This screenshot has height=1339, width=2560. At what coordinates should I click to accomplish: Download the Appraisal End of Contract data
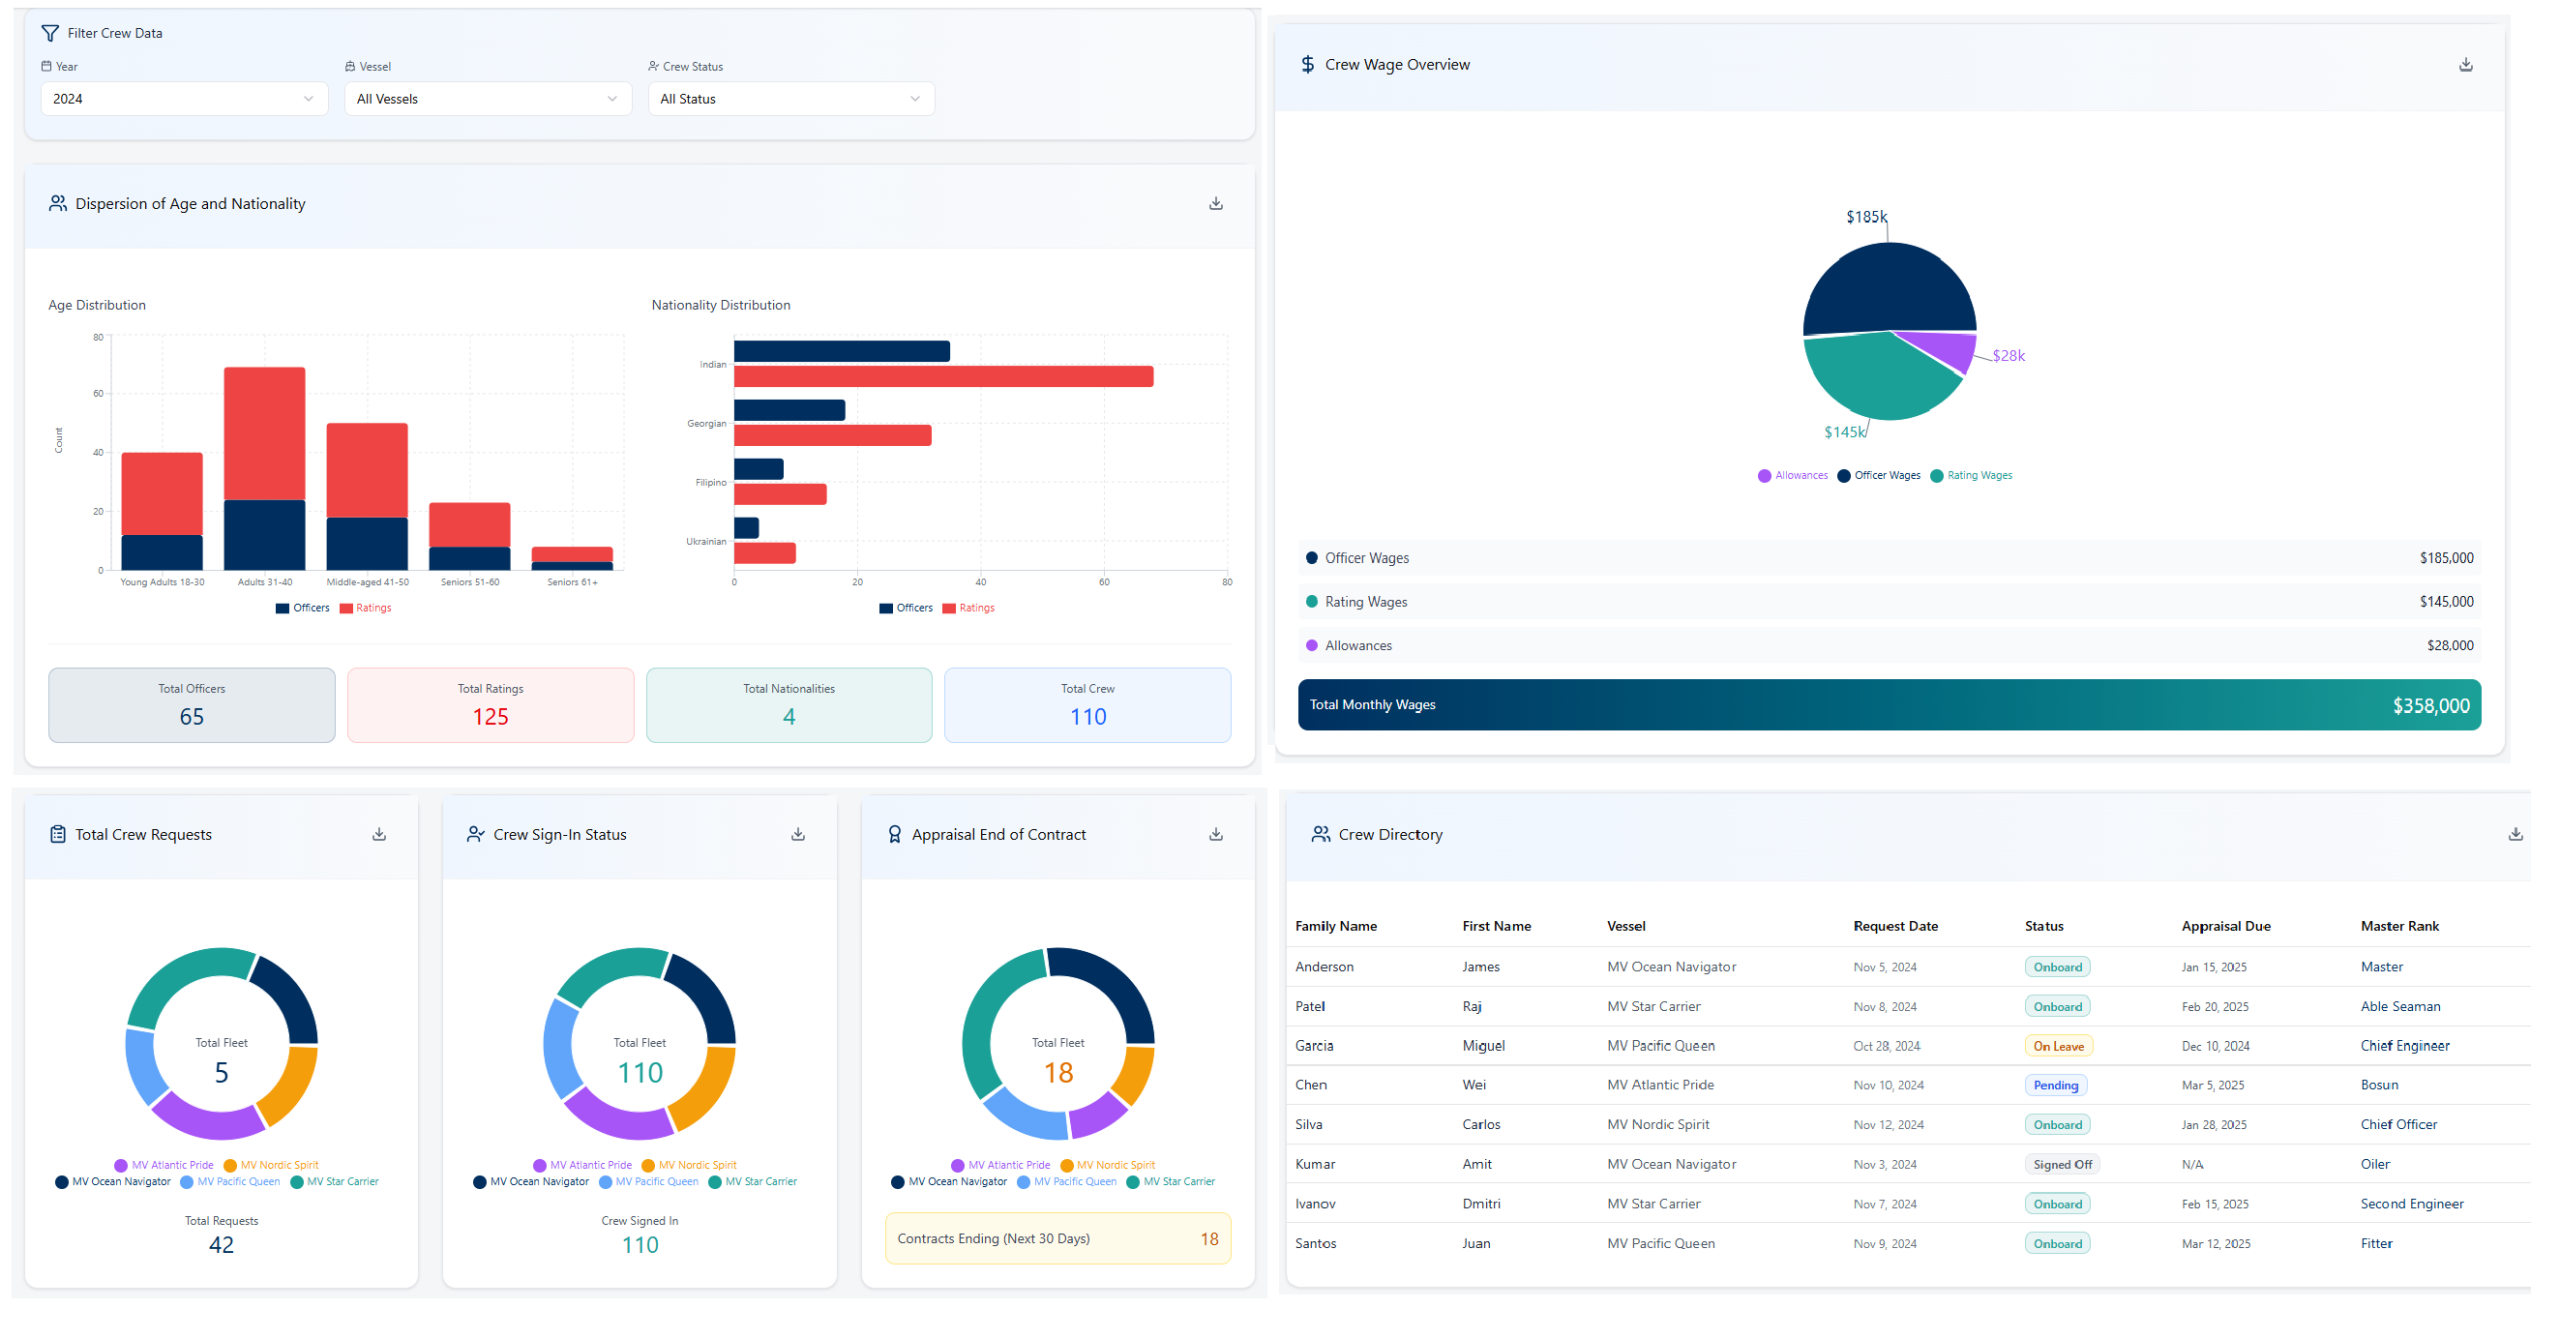(x=1215, y=834)
